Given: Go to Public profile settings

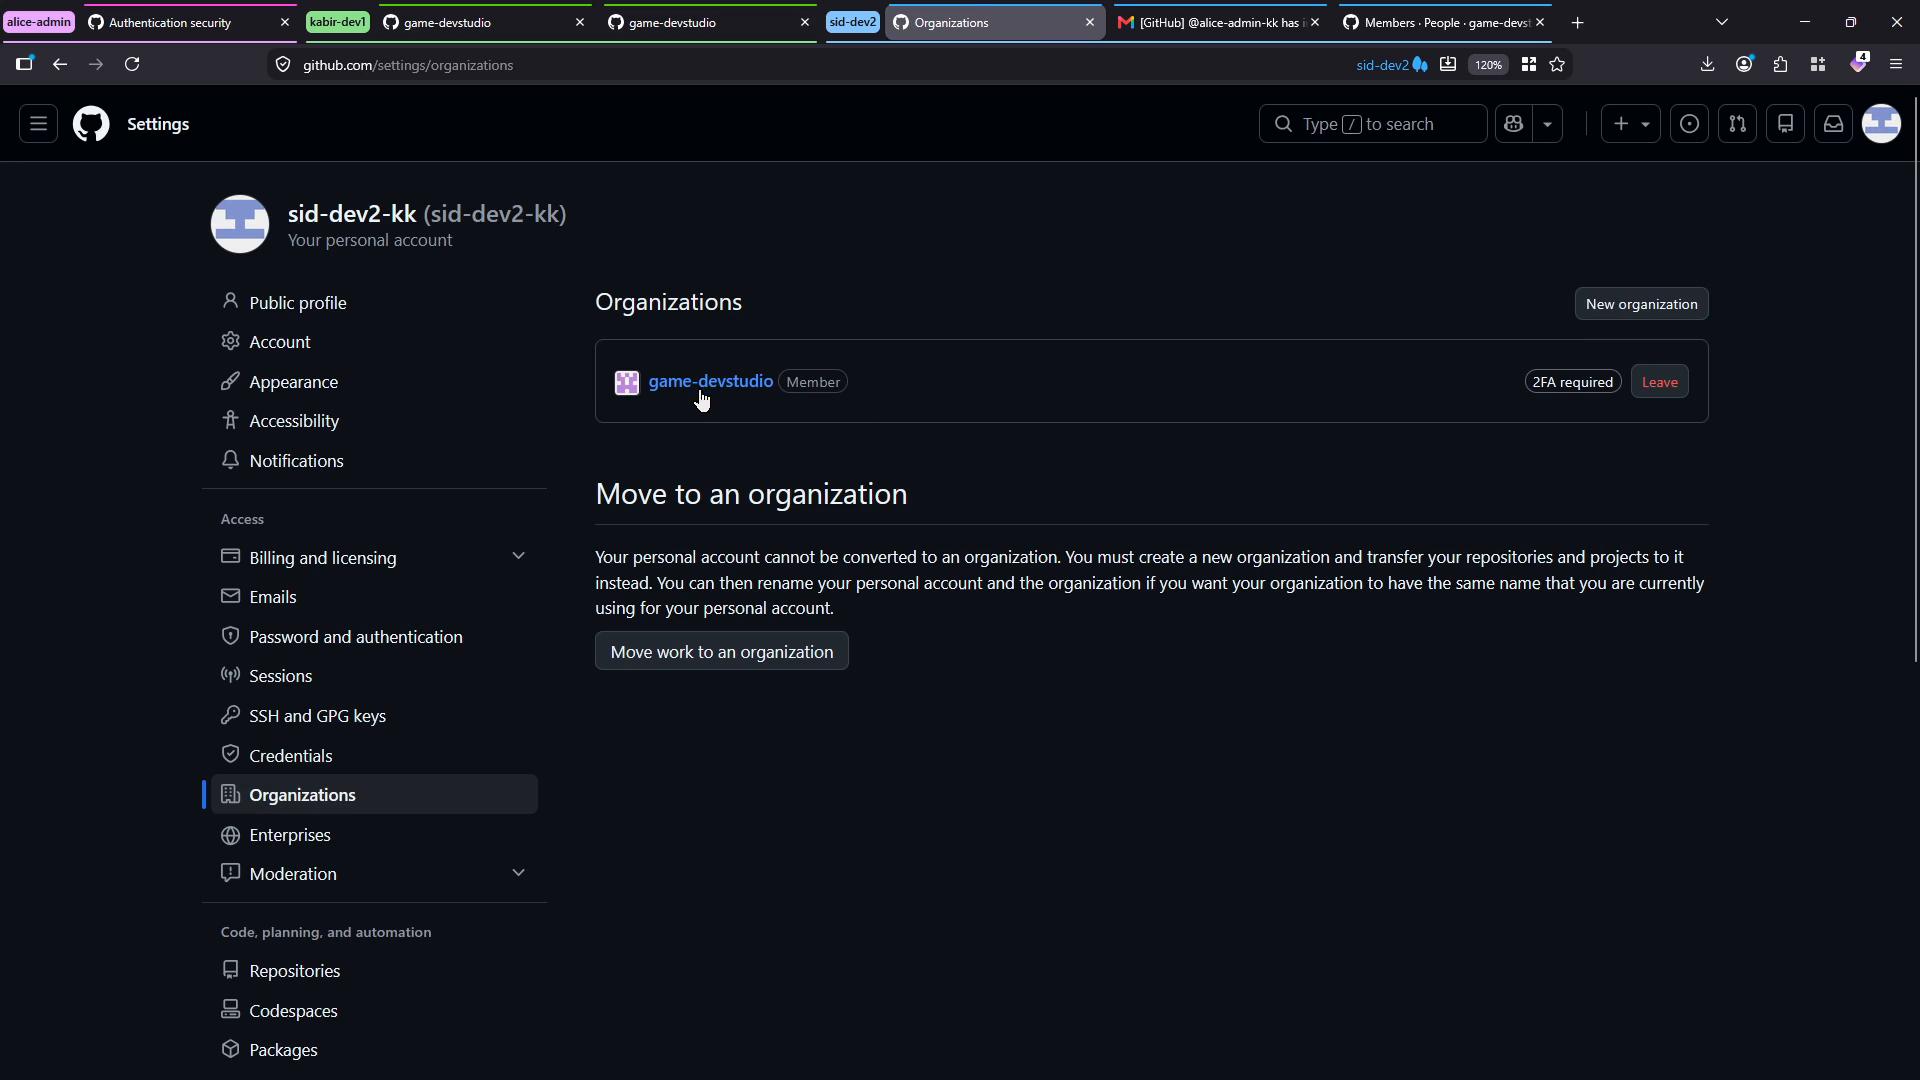Looking at the screenshot, I should point(374,302).
